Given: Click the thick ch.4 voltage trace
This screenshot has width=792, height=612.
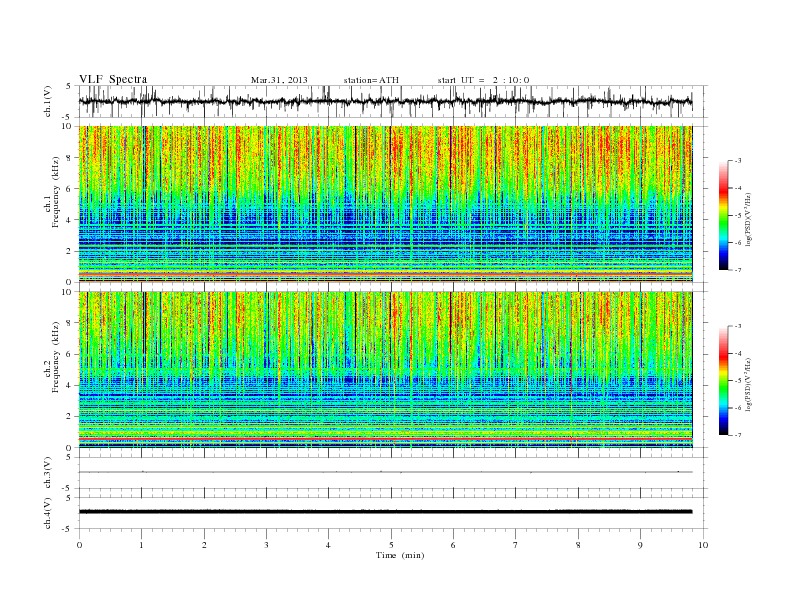Looking at the screenshot, I should coord(385,512).
